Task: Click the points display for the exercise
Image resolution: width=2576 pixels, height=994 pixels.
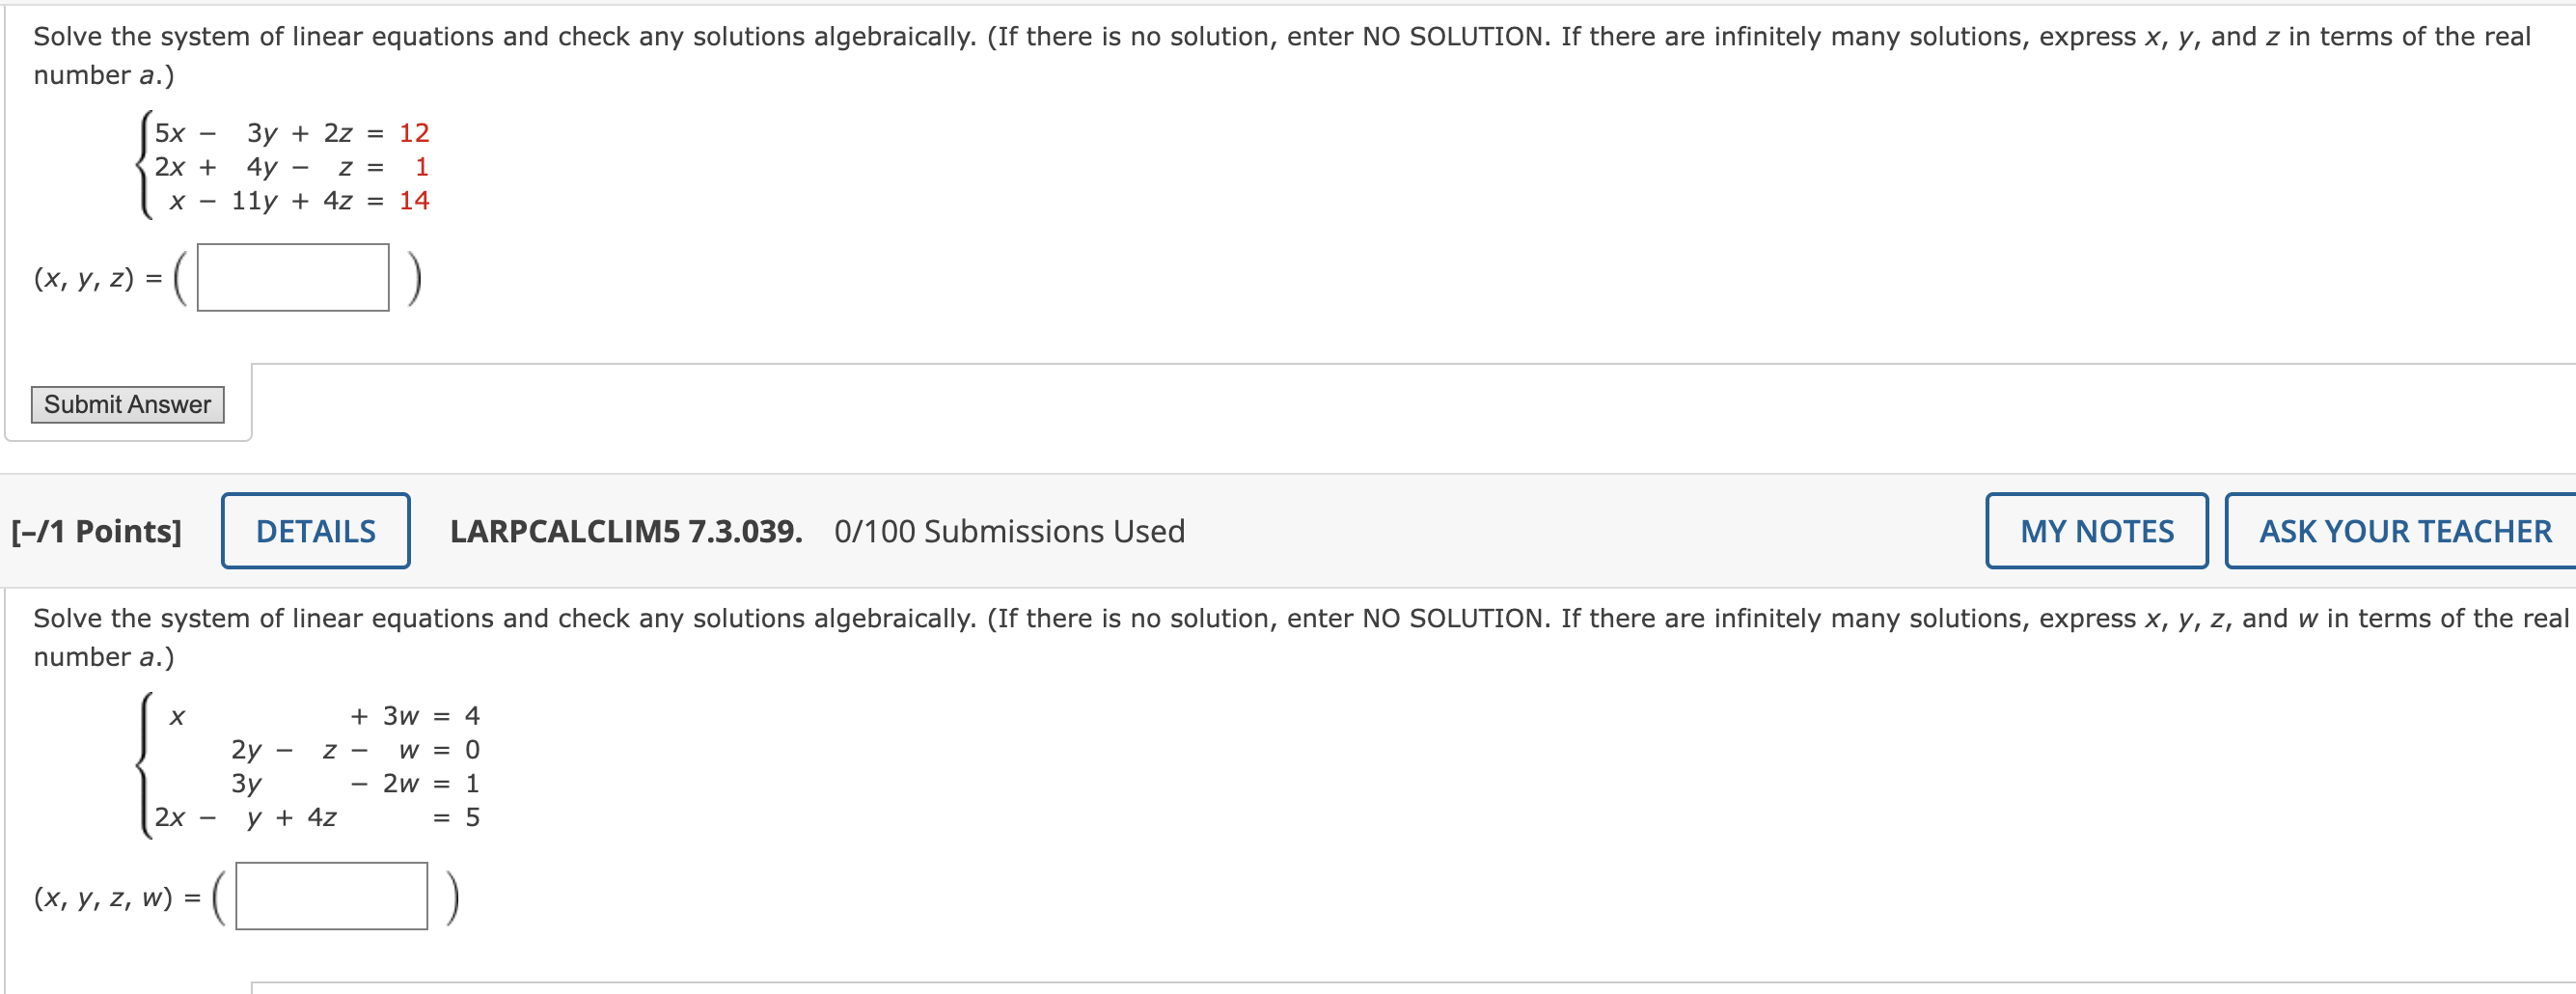Action: pos(97,531)
